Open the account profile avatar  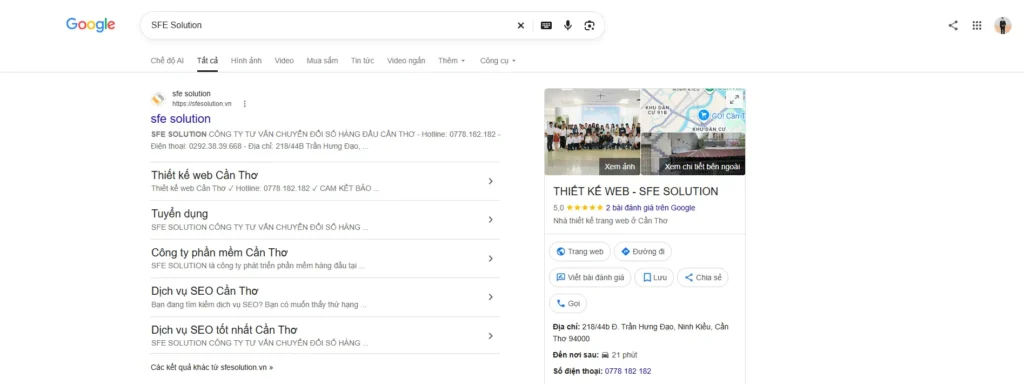1002,25
